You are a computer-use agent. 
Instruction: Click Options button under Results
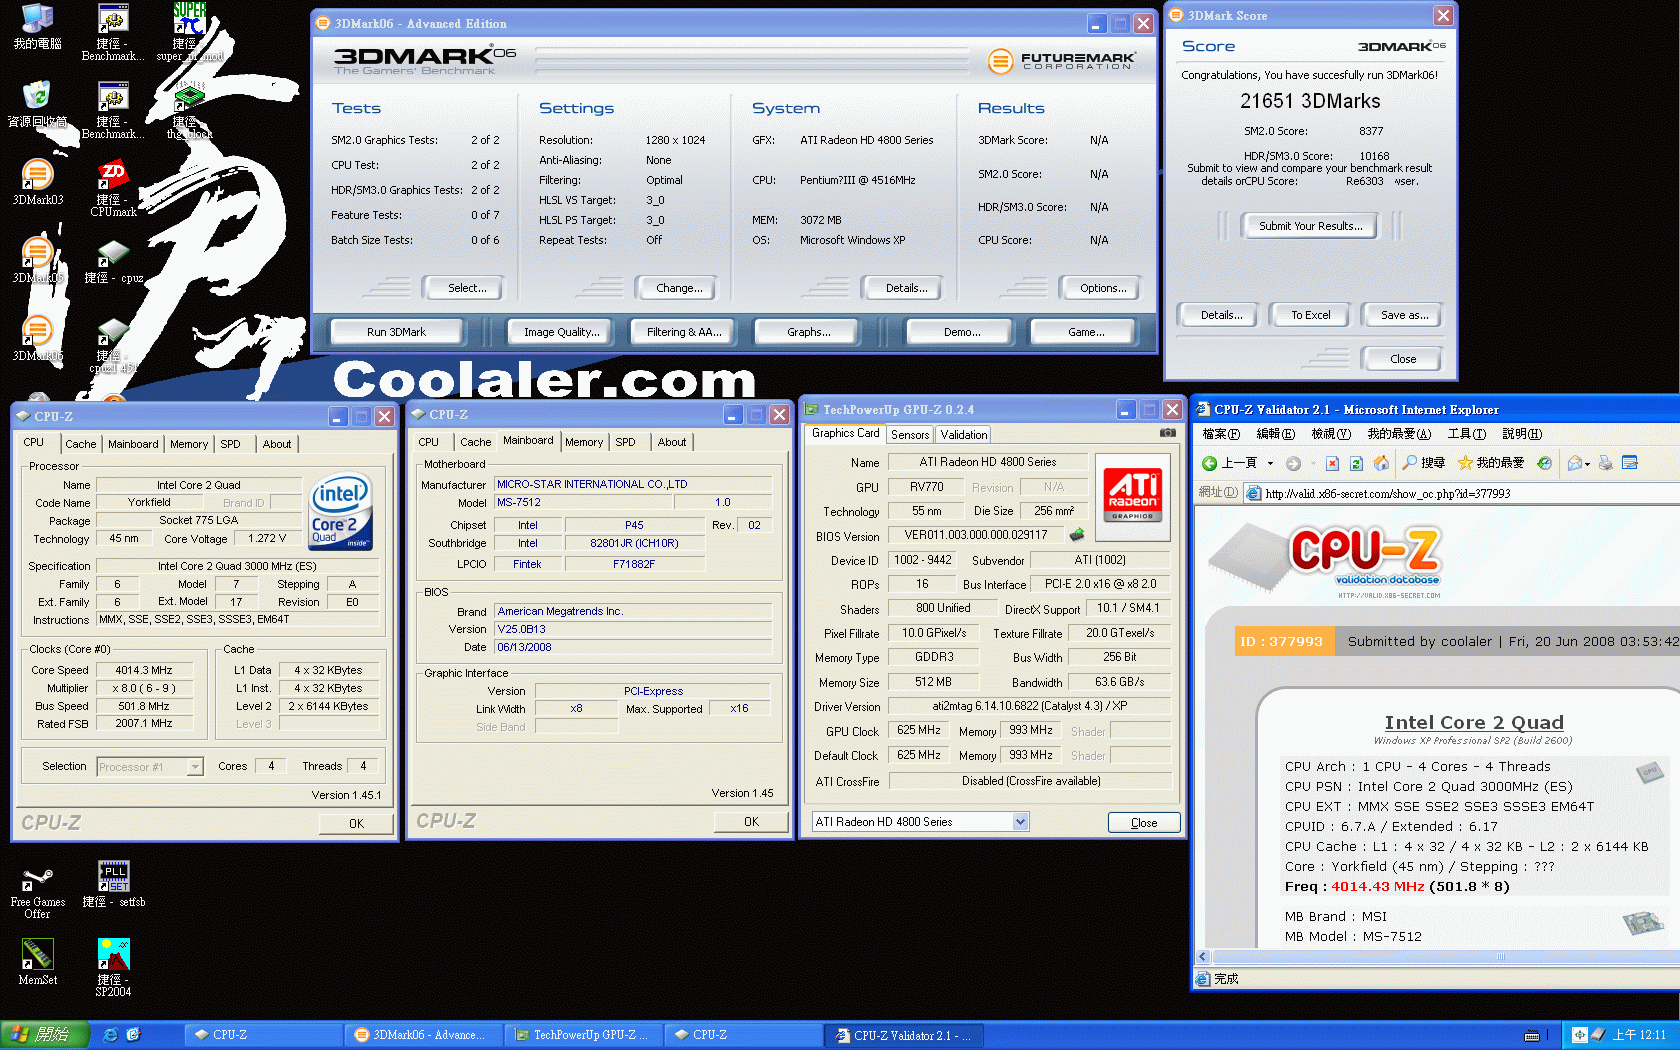coord(1102,288)
